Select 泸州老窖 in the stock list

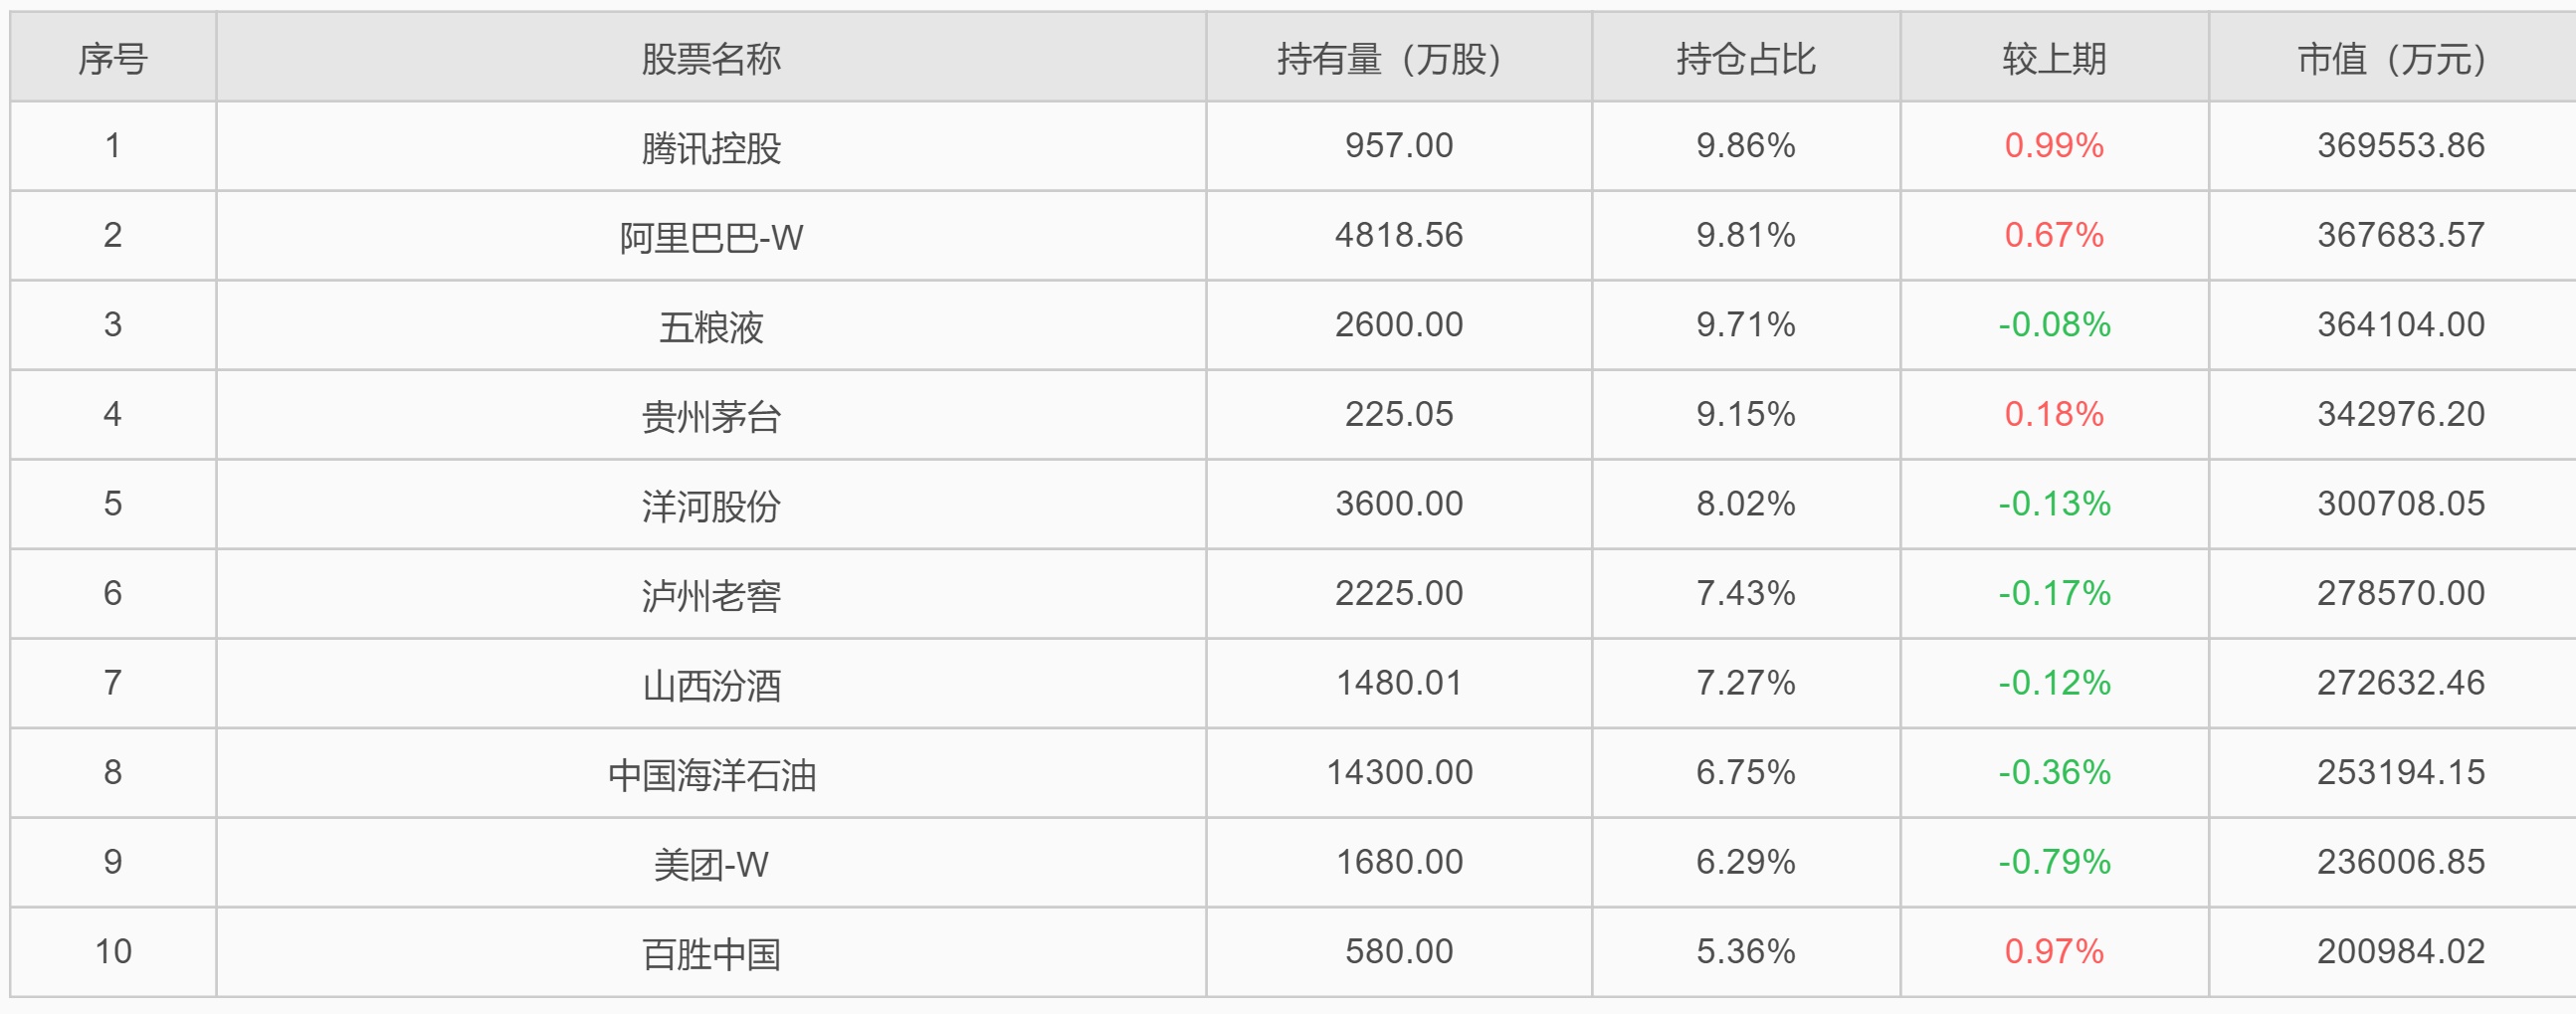coord(711,595)
